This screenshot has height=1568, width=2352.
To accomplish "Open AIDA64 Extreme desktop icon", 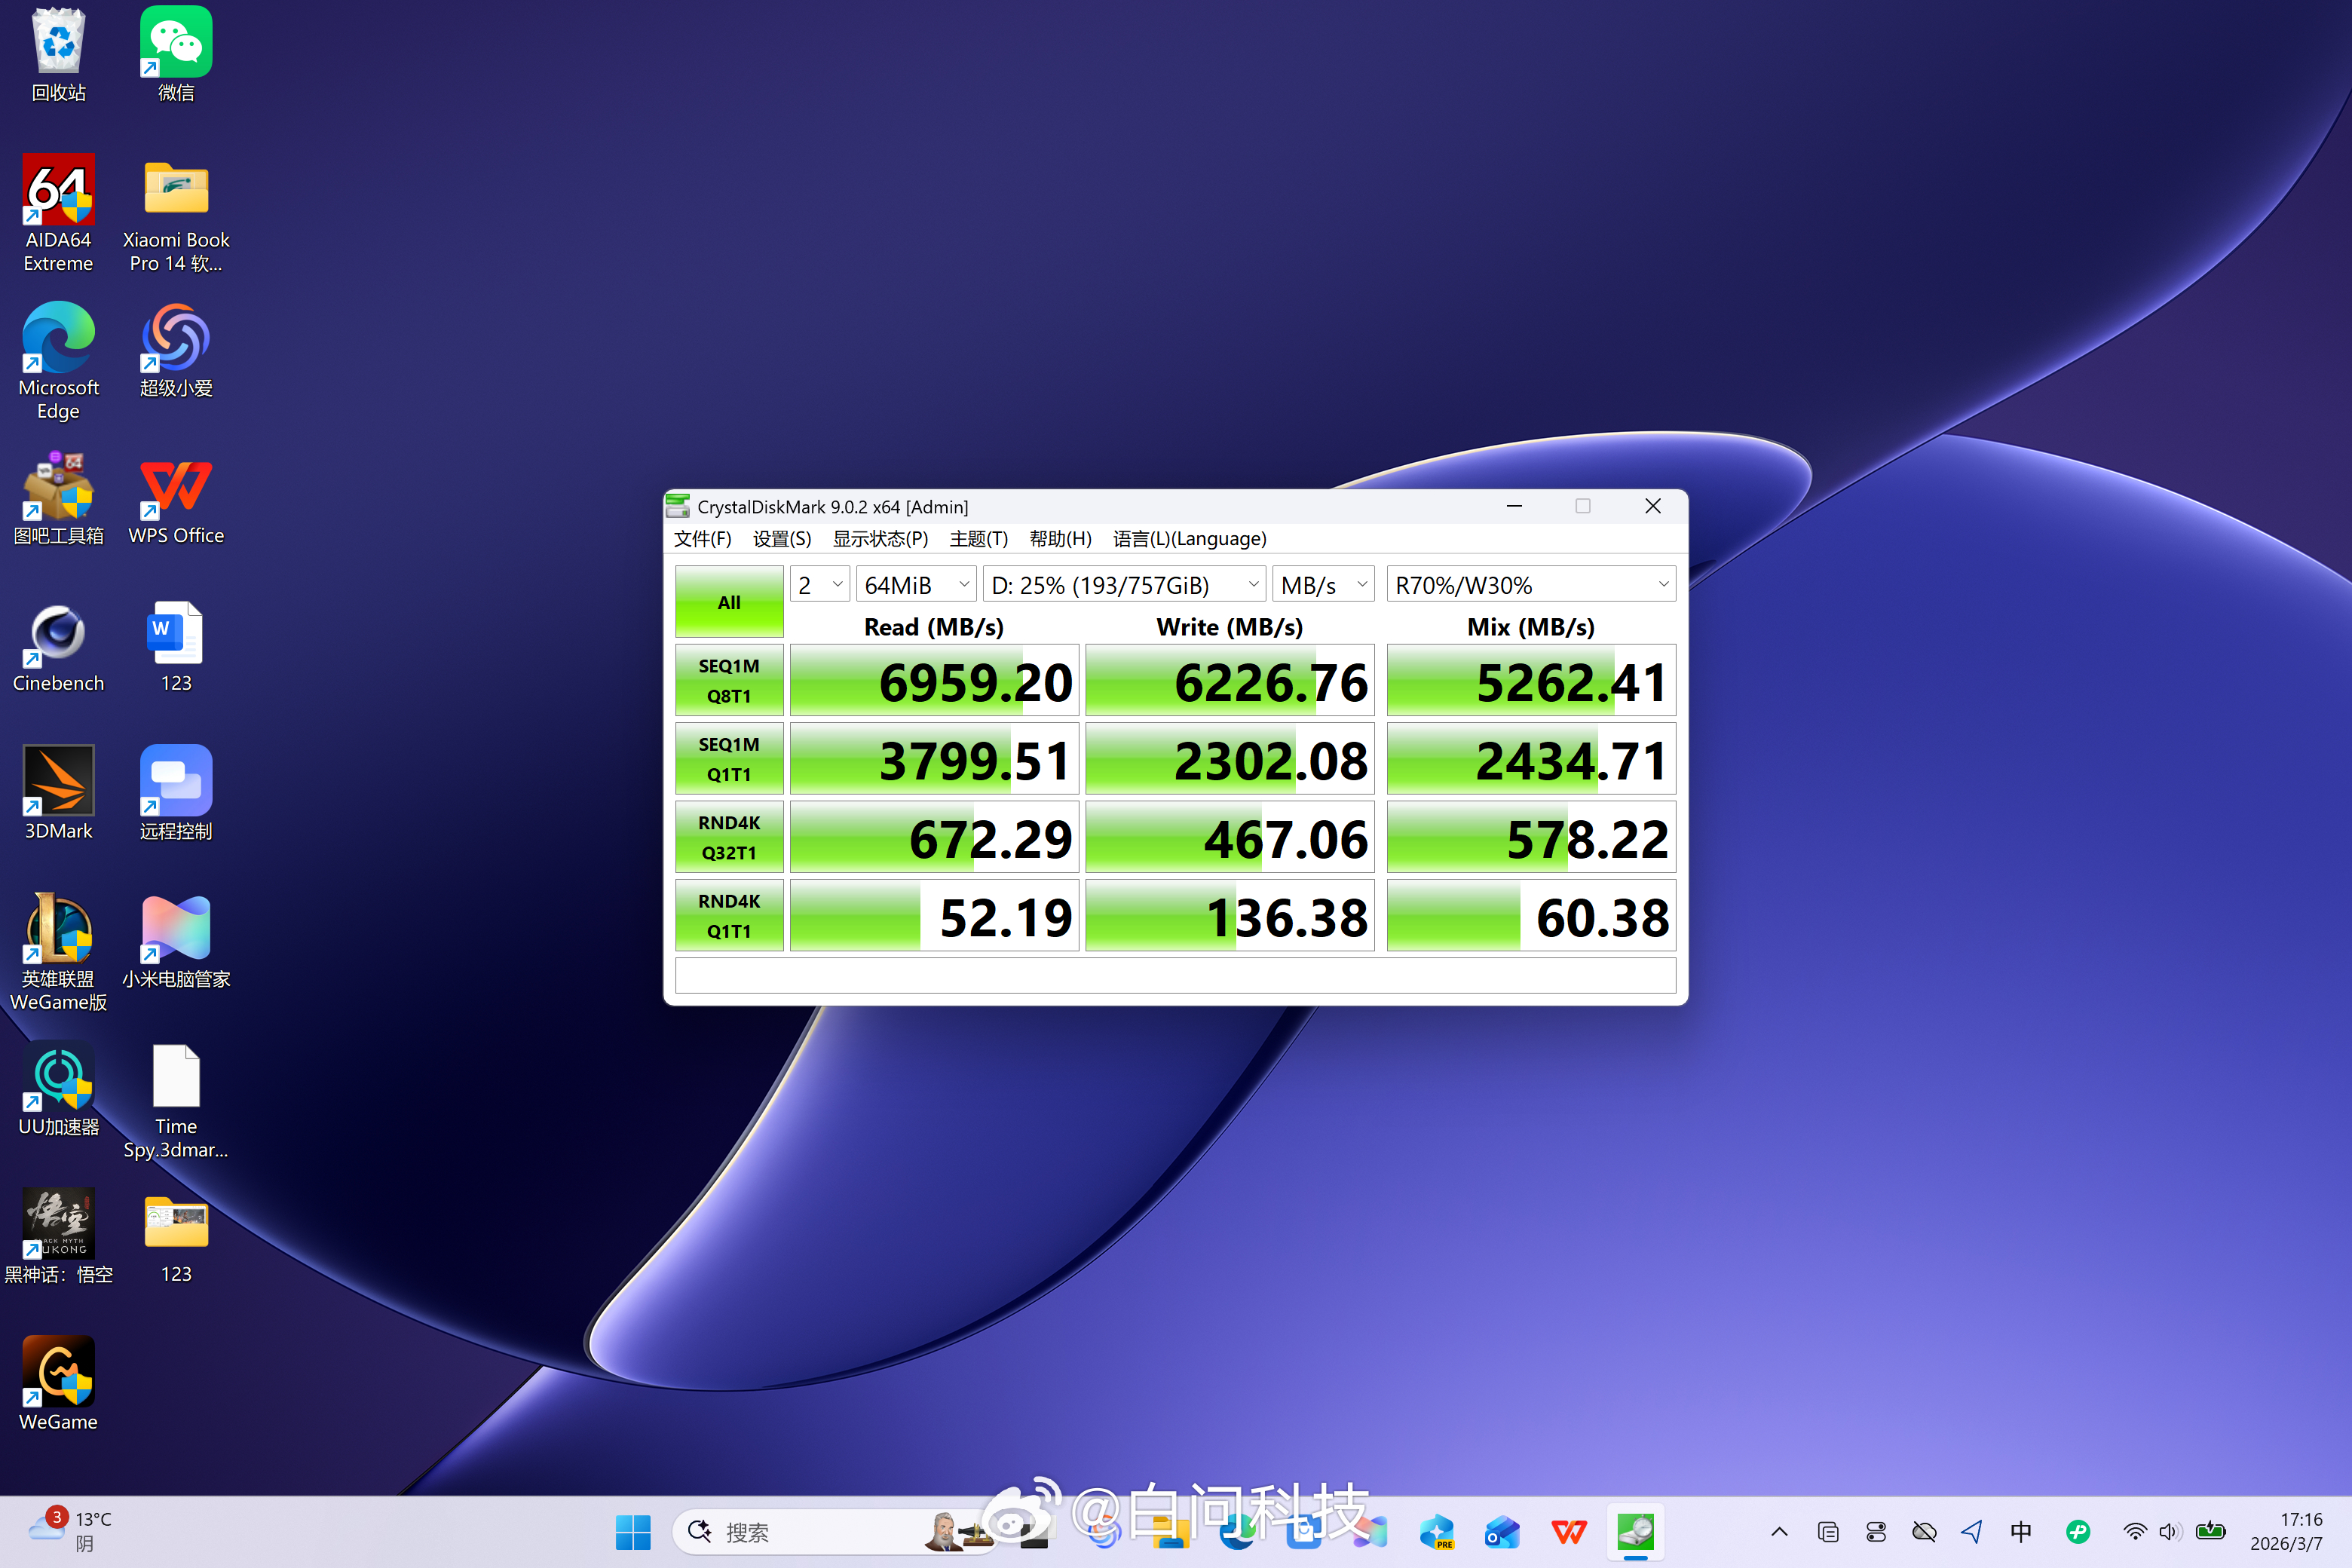I will tap(58, 190).
